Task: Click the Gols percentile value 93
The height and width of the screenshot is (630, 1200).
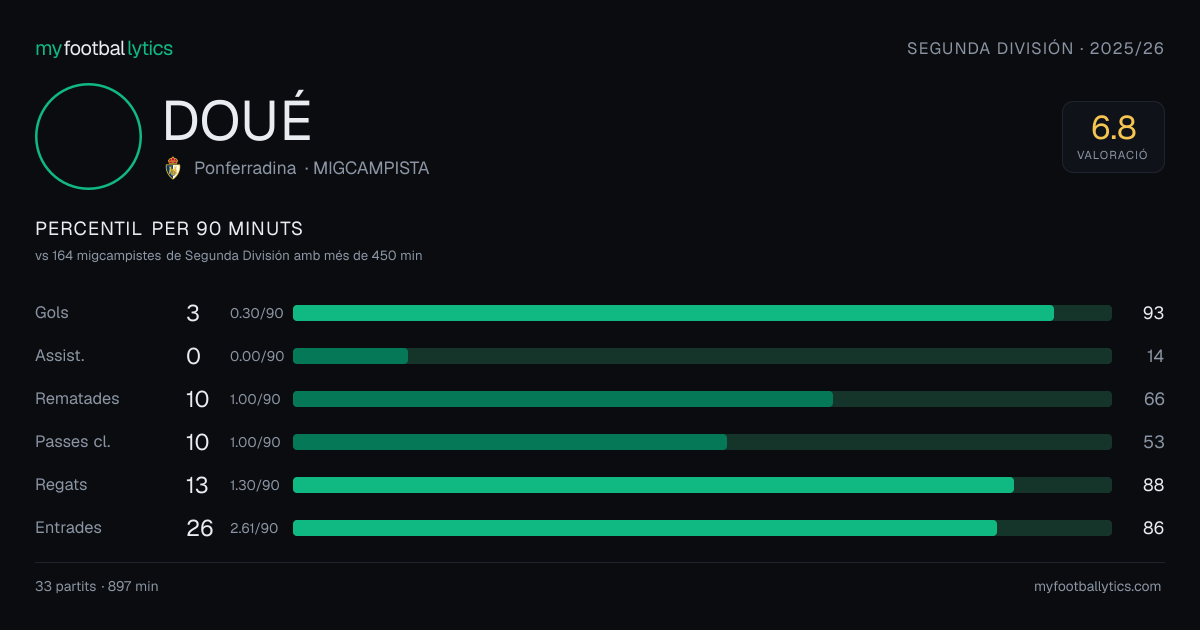Action: tap(1153, 313)
